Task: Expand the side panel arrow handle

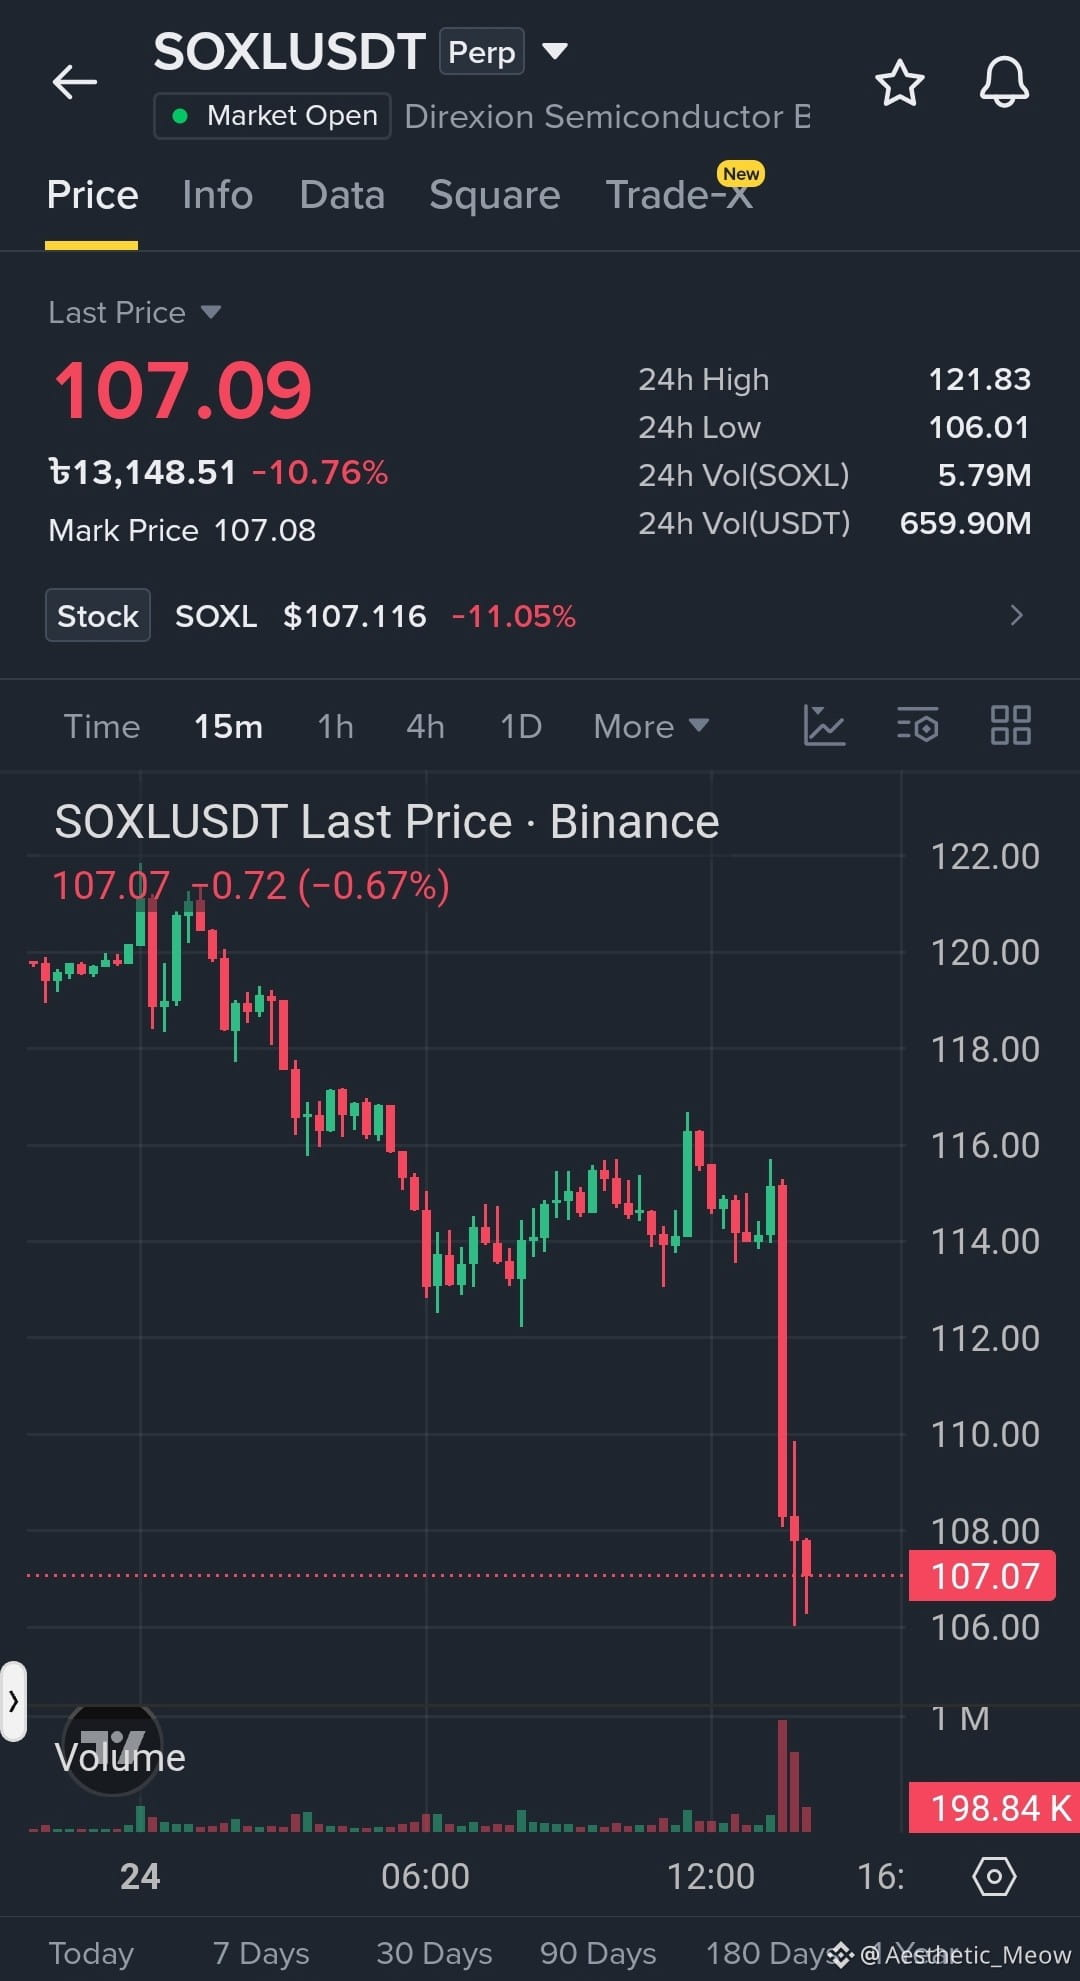Action: point(13,1701)
